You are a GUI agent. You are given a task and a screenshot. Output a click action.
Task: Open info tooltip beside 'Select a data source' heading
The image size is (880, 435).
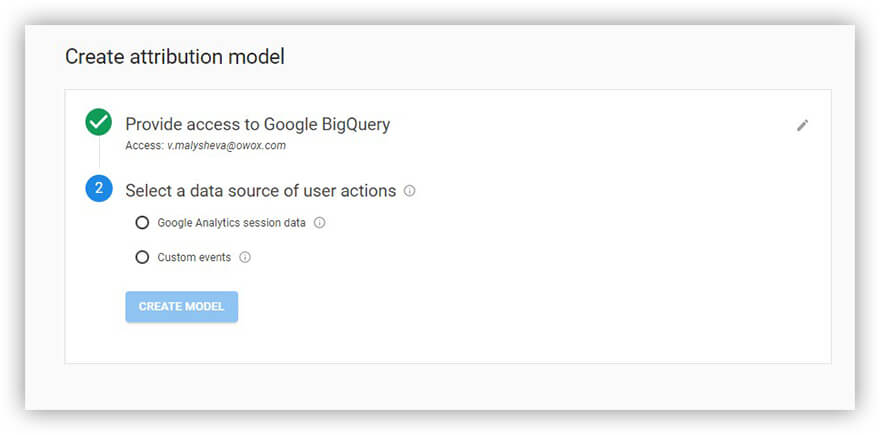[x=410, y=190]
